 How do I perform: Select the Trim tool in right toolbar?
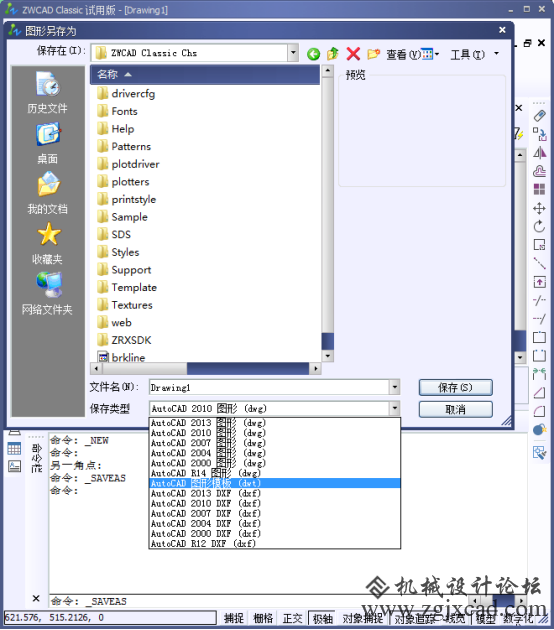point(540,301)
